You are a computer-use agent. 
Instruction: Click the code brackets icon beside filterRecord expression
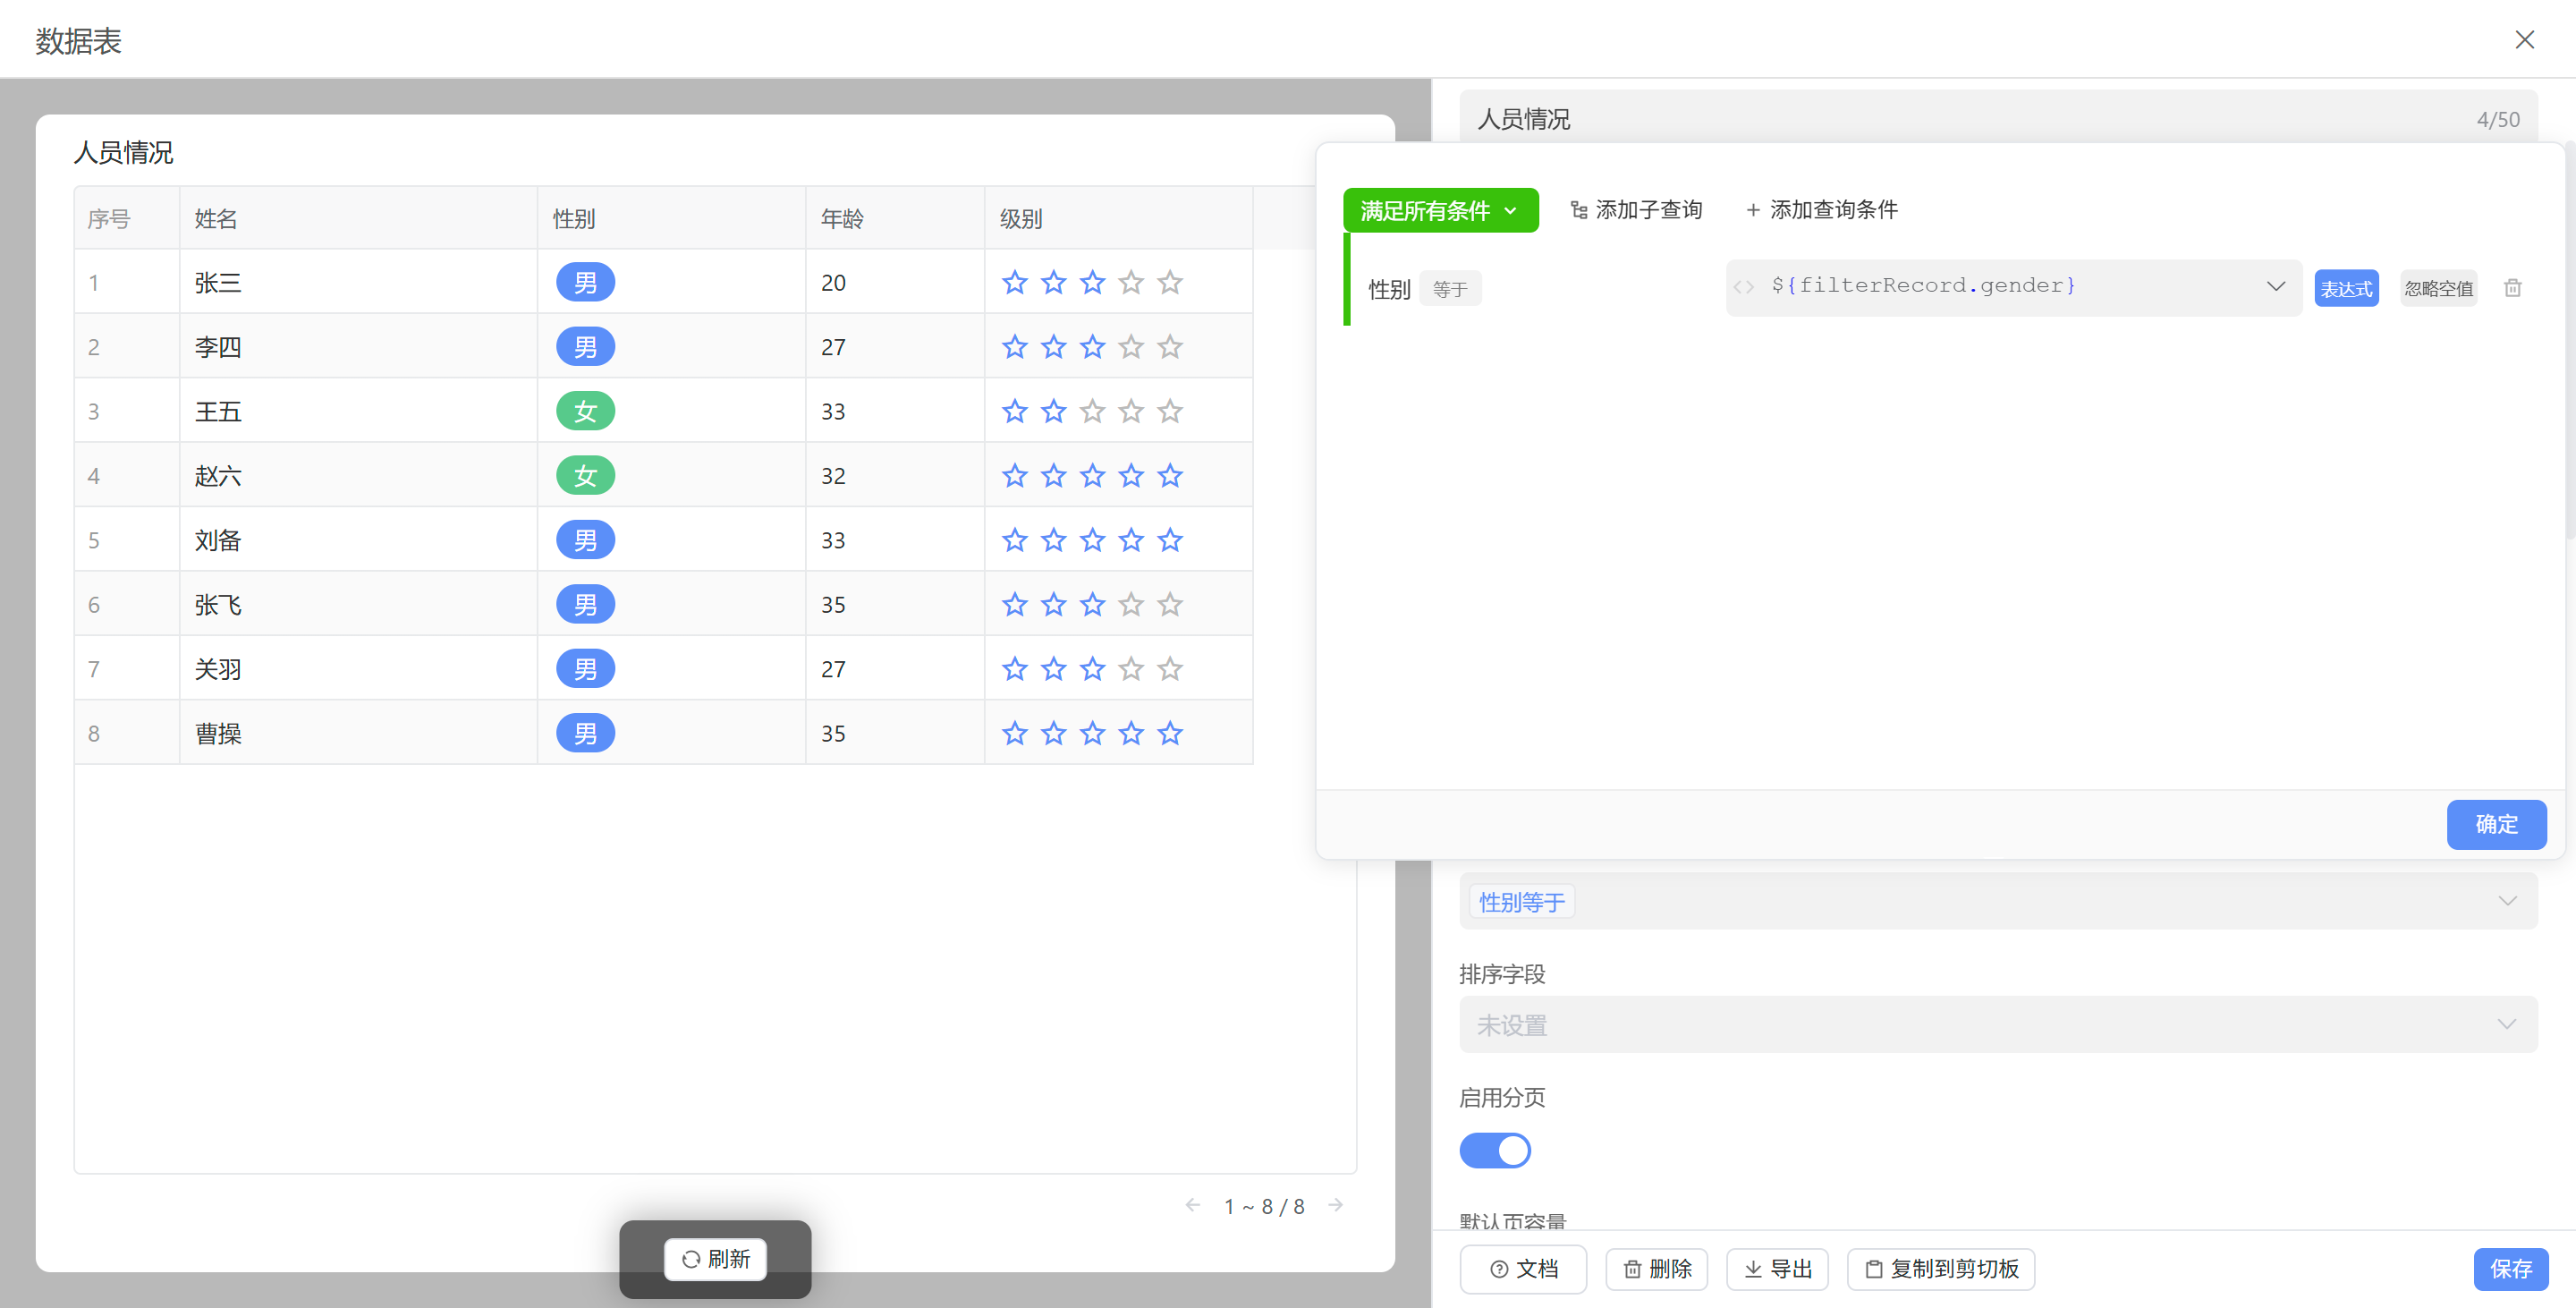1744,287
